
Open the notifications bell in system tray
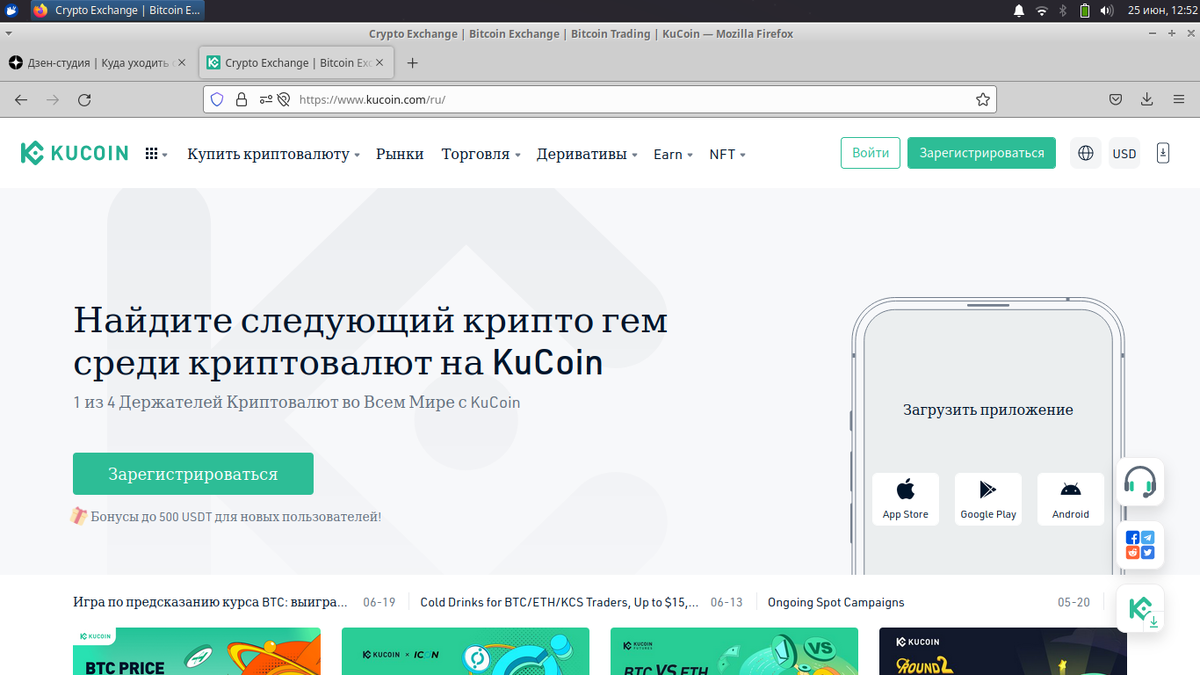[1019, 10]
